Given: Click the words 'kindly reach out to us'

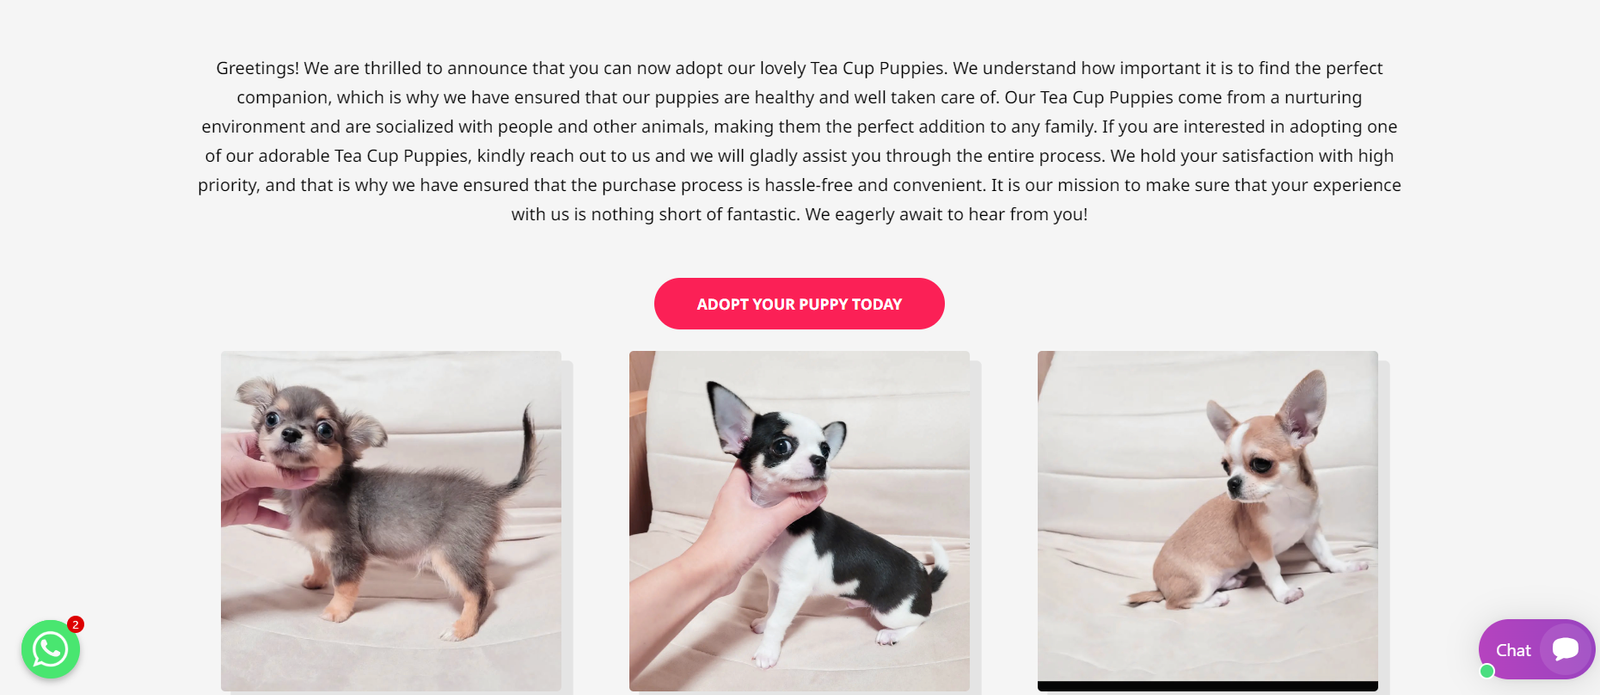Looking at the screenshot, I should coord(563,156).
